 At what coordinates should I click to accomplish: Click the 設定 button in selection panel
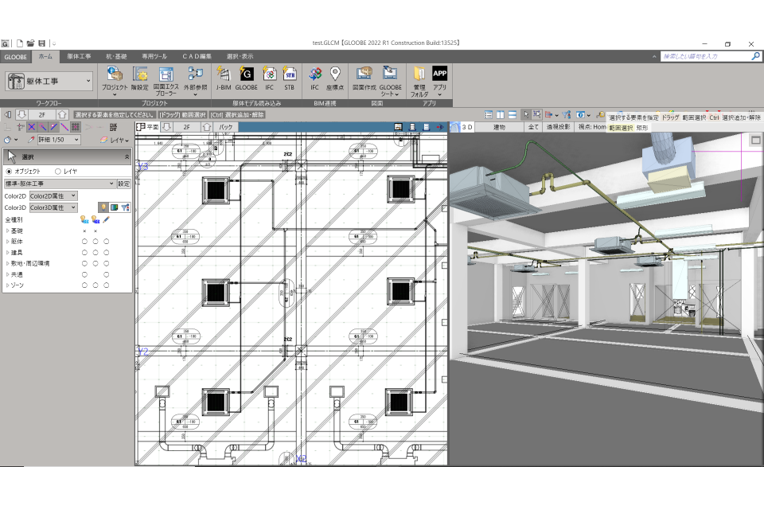[124, 184]
